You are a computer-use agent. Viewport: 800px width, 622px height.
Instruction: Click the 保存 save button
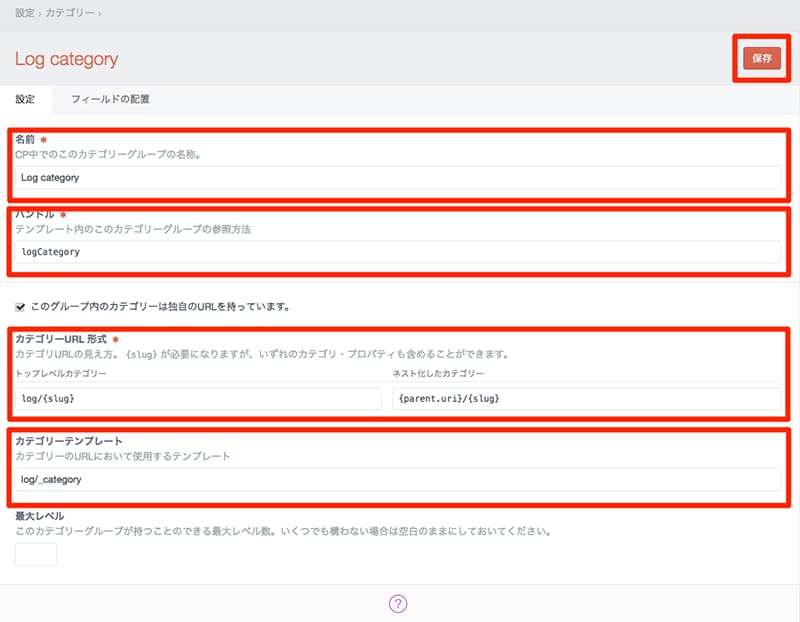click(x=762, y=58)
